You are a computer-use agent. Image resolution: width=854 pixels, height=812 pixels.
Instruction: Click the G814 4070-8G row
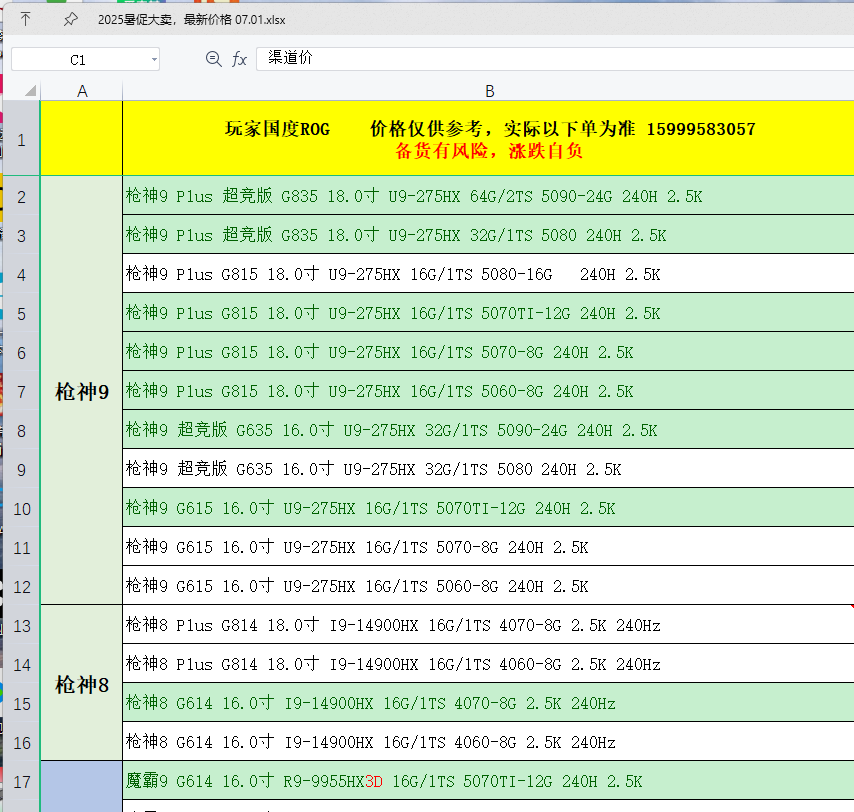click(489, 625)
